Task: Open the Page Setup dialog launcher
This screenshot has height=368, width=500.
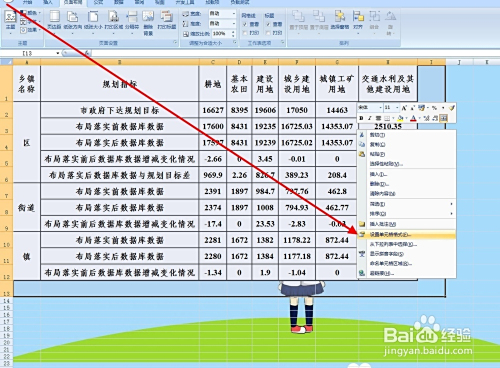Action: [175, 43]
